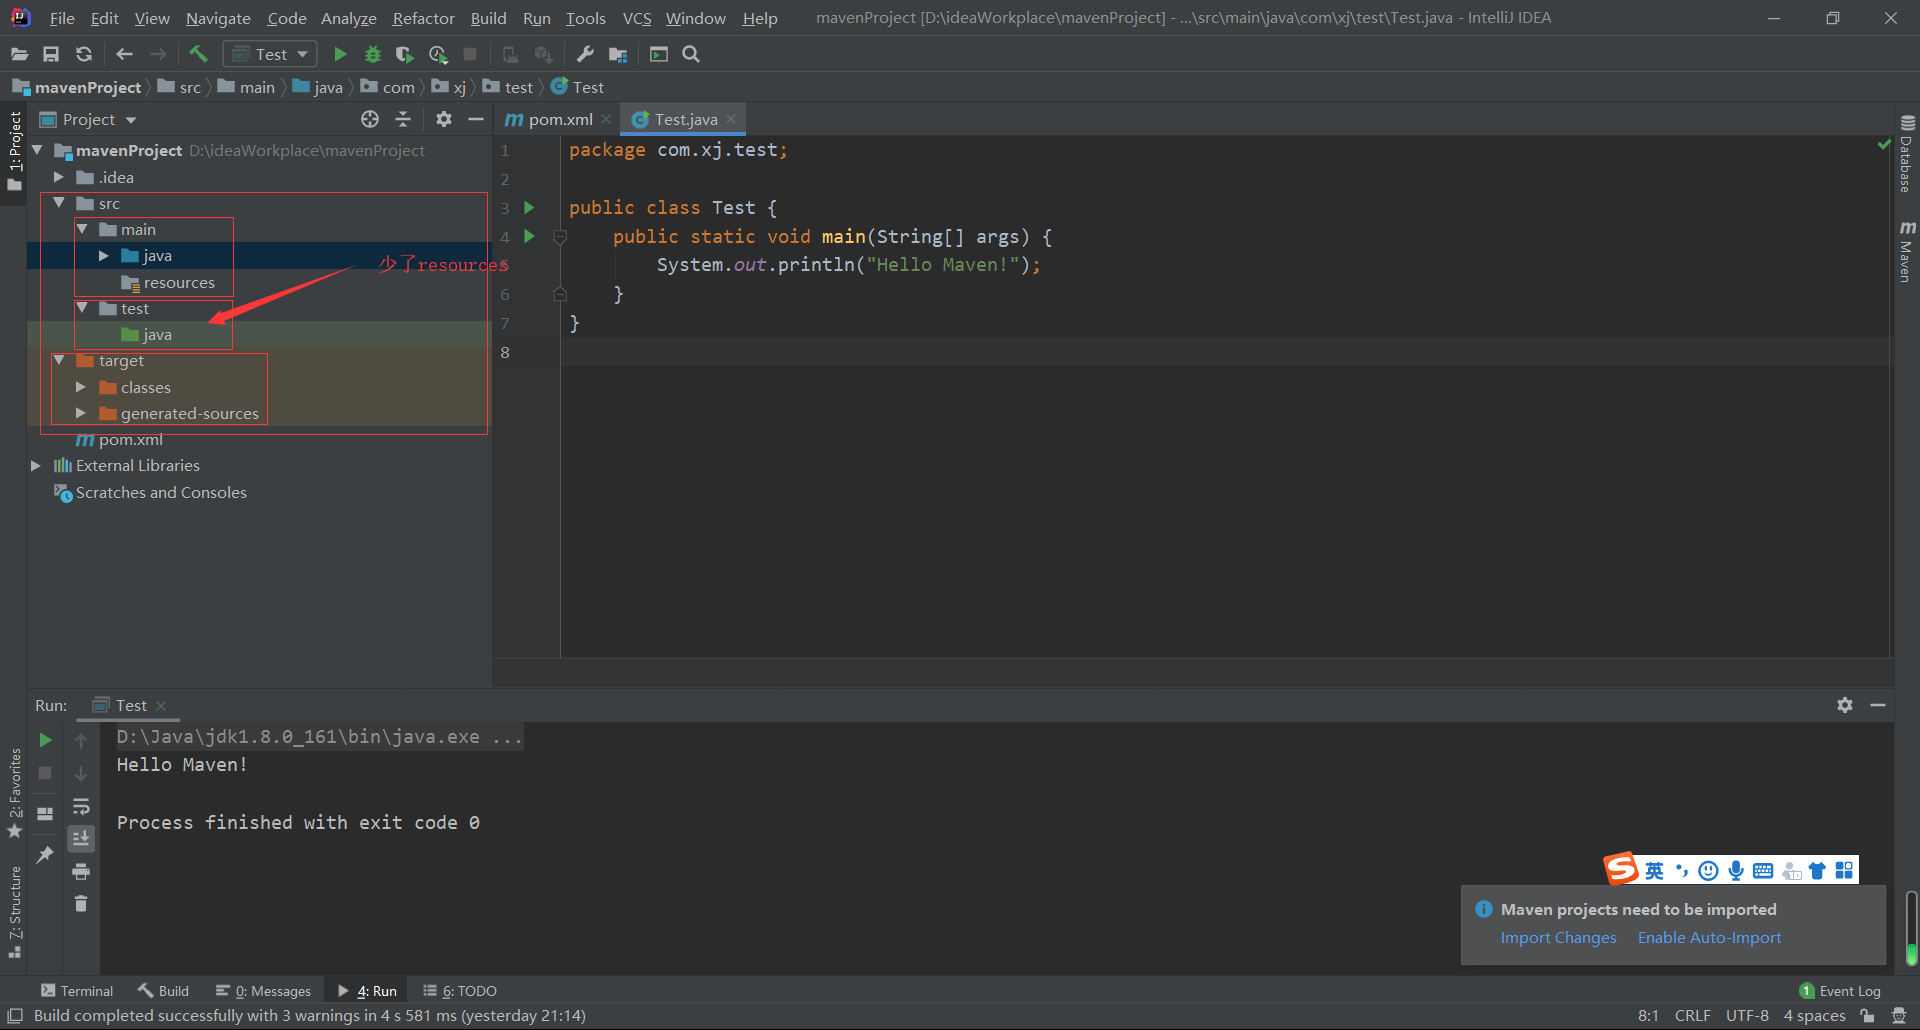Click Enable Auto-Import link

point(1709,938)
